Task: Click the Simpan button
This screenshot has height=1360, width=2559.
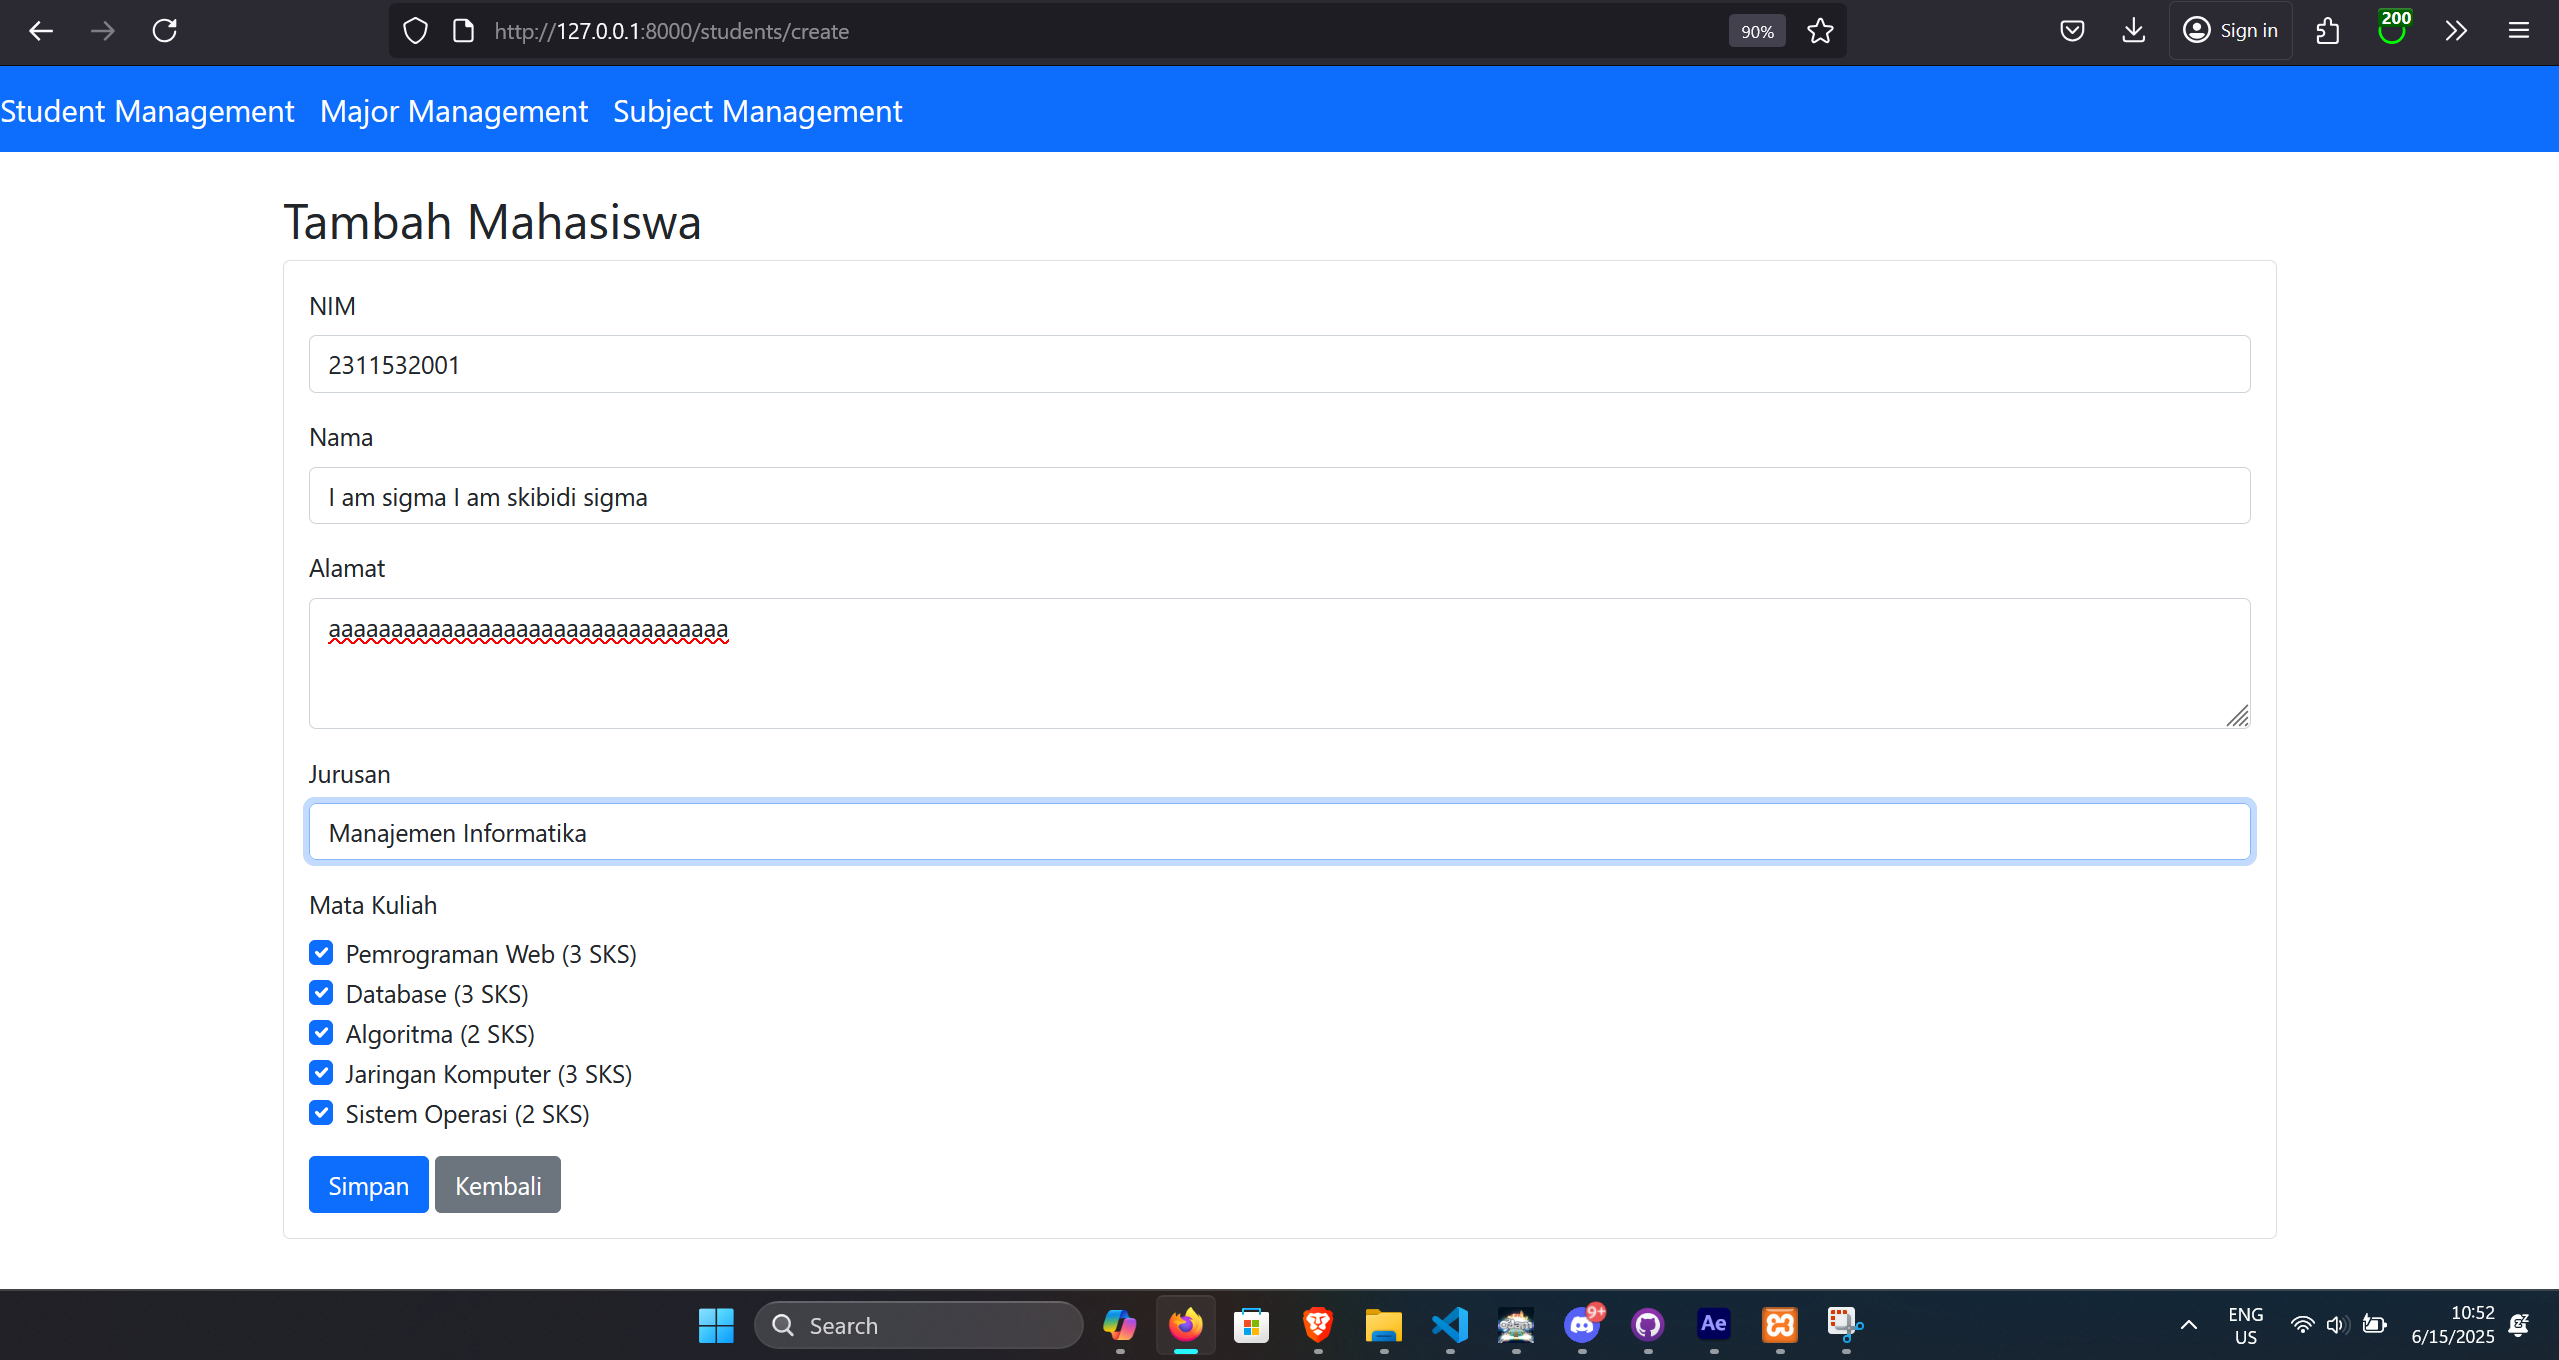Action: pyautogui.click(x=368, y=1185)
